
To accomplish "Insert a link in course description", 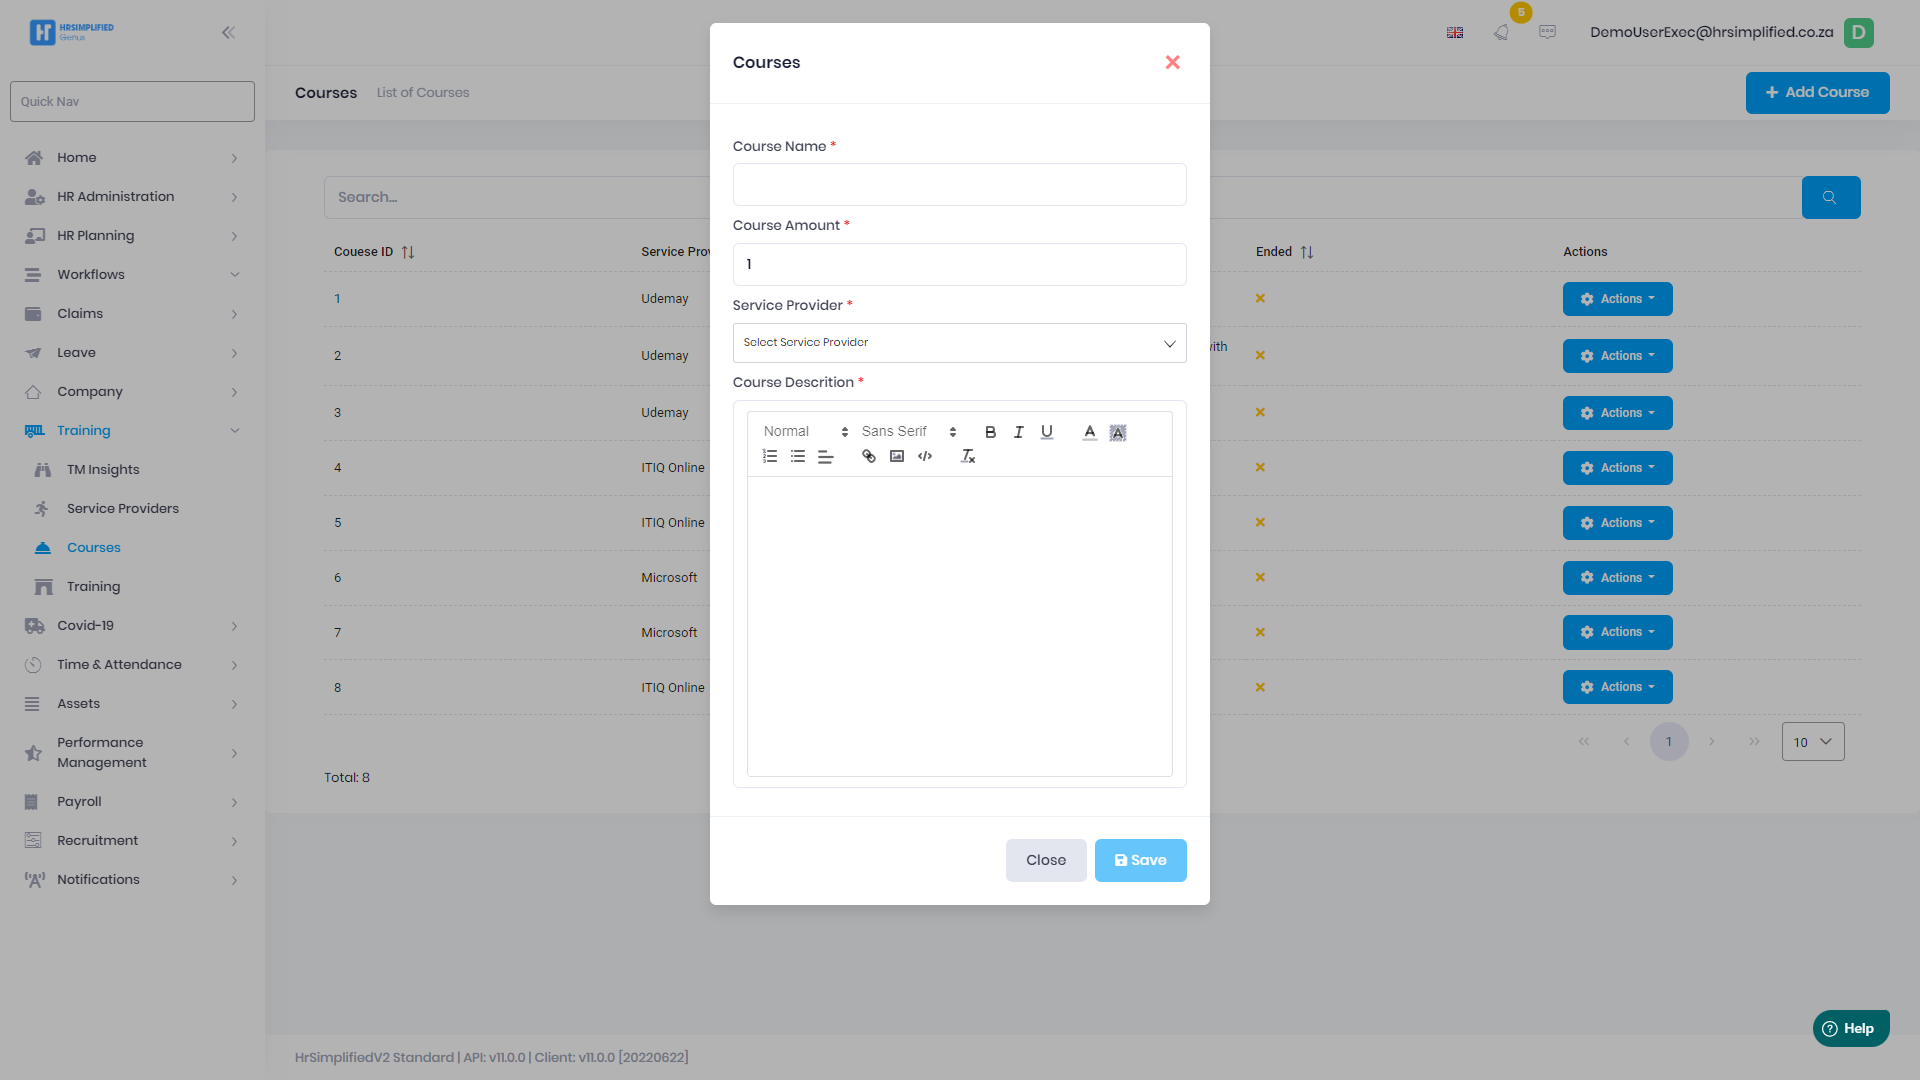I will [x=868, y=456].
